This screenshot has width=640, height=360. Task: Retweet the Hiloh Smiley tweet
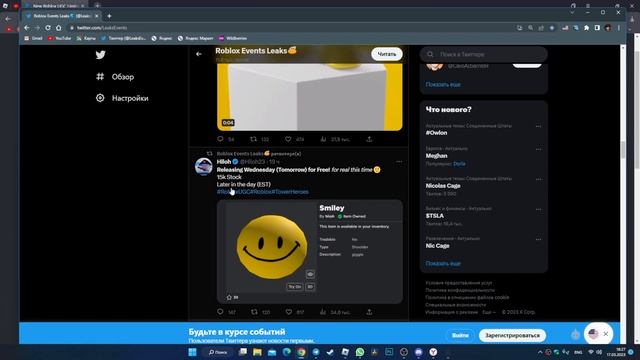click(x=254, y=312)
